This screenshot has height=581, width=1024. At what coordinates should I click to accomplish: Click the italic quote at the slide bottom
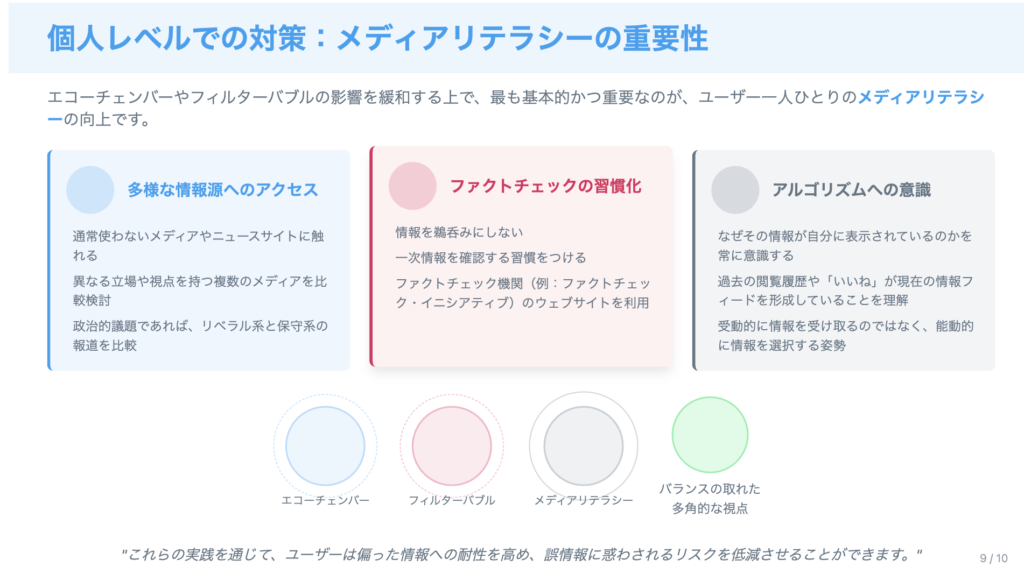(x=521, y=555)
